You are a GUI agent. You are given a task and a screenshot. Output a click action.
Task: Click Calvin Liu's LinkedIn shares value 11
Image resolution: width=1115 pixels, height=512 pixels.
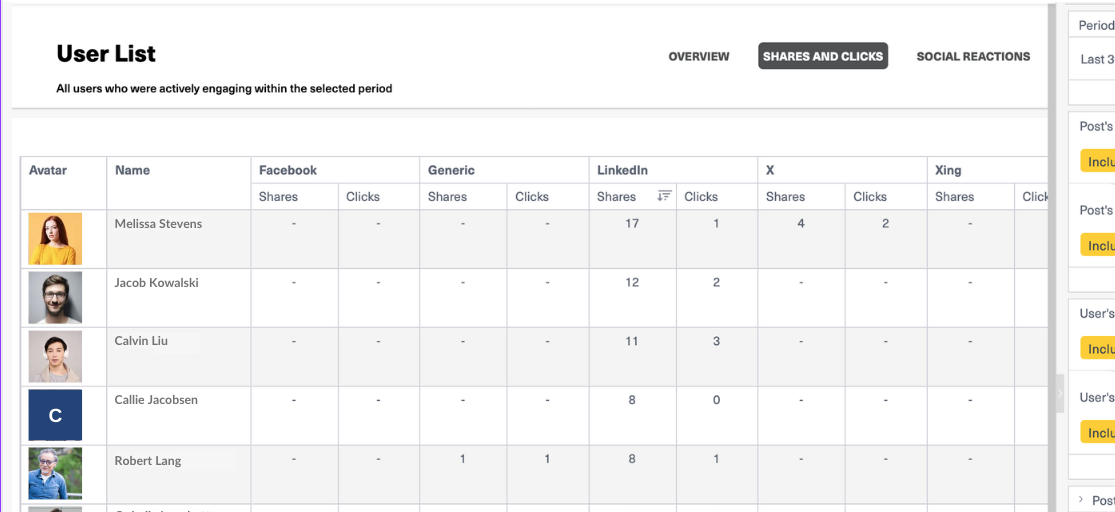point(631,341)
